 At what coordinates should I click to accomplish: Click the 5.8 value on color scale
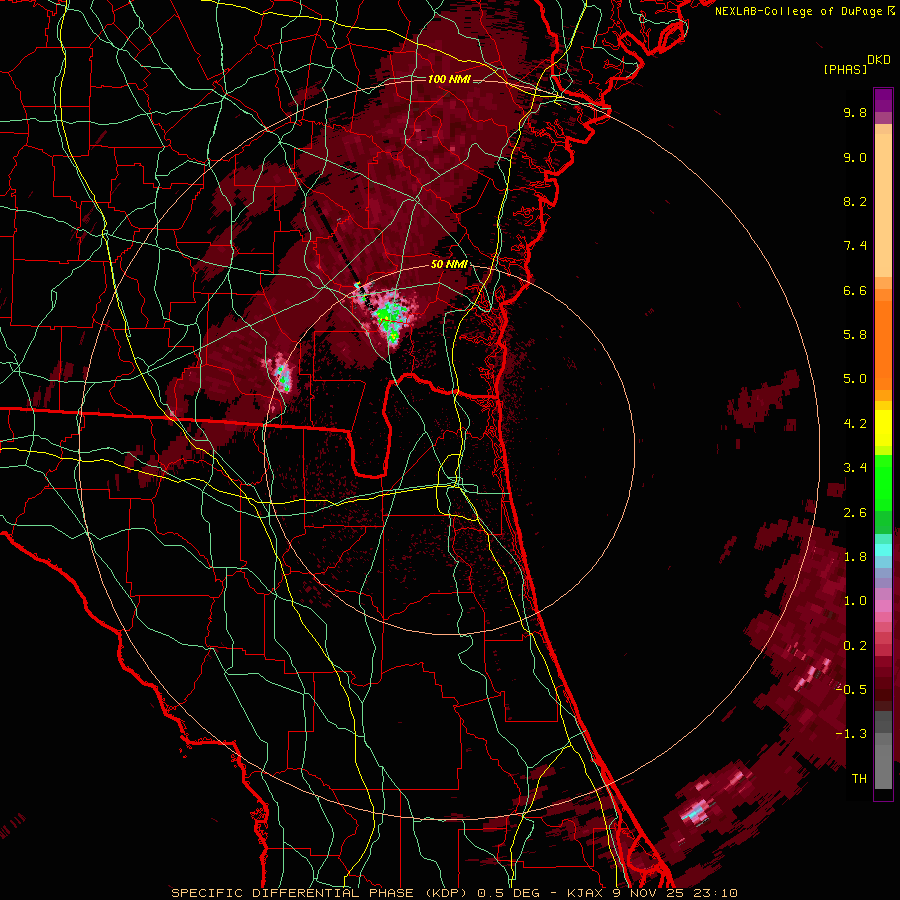855,335
